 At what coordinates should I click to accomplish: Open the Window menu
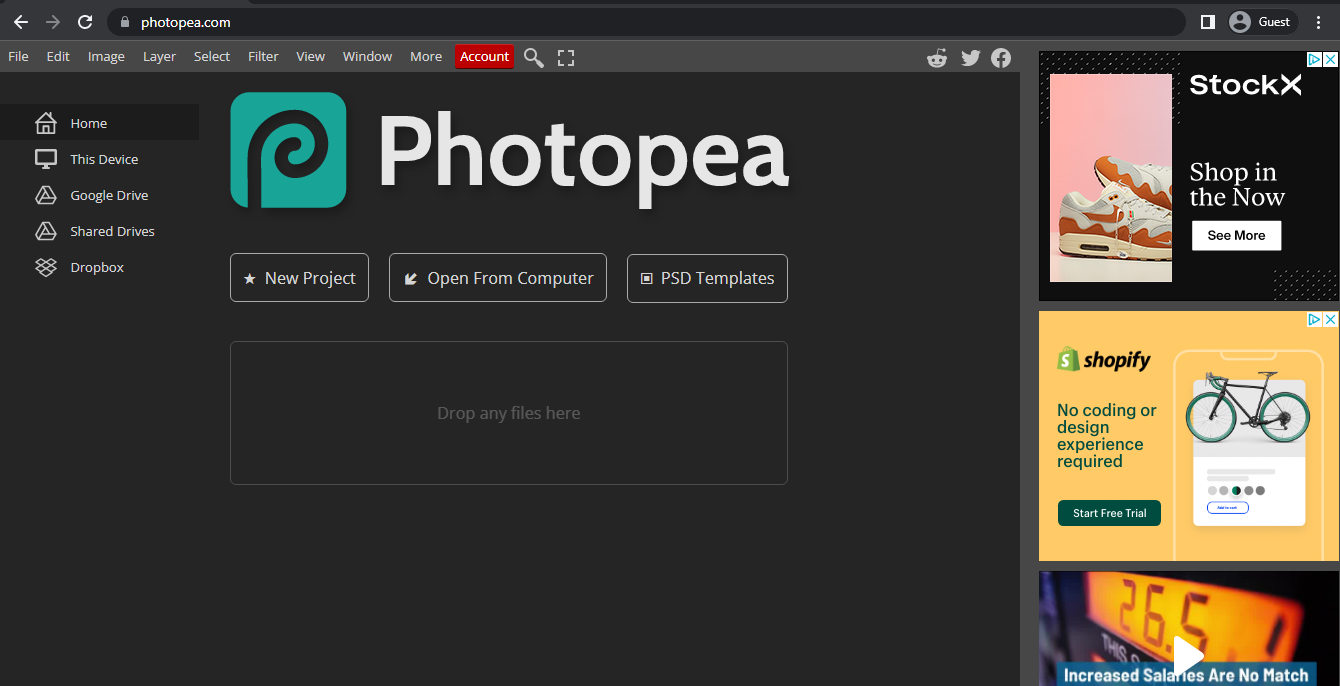[367, 57]
